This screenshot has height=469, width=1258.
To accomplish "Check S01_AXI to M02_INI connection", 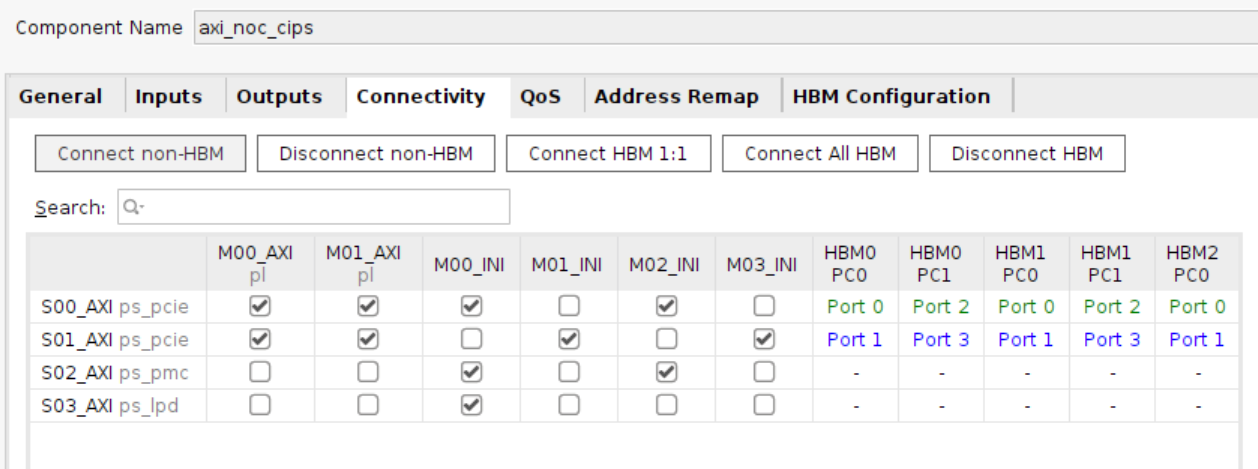I will click(x=666, y=340).
